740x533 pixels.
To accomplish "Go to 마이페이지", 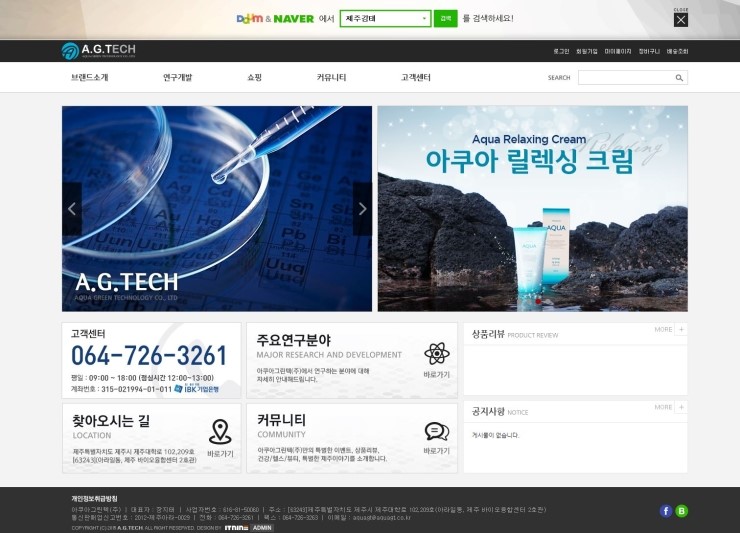I will [618, 51].
